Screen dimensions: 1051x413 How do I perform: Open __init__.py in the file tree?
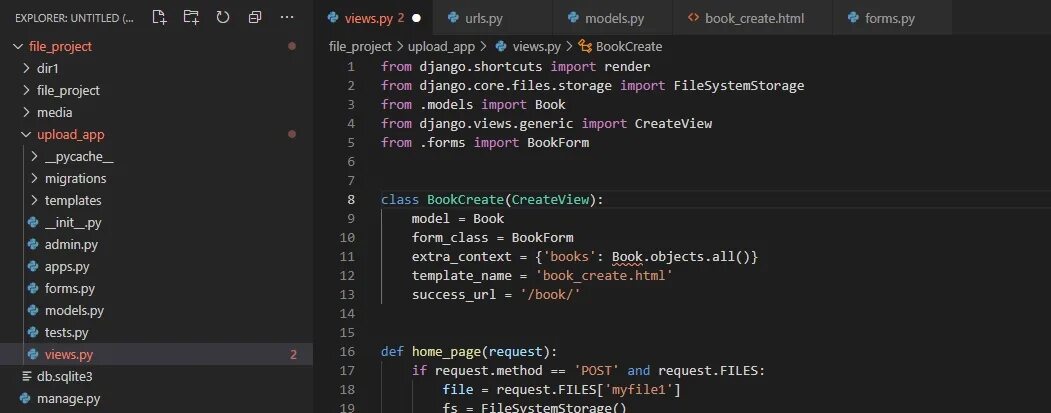73,223
